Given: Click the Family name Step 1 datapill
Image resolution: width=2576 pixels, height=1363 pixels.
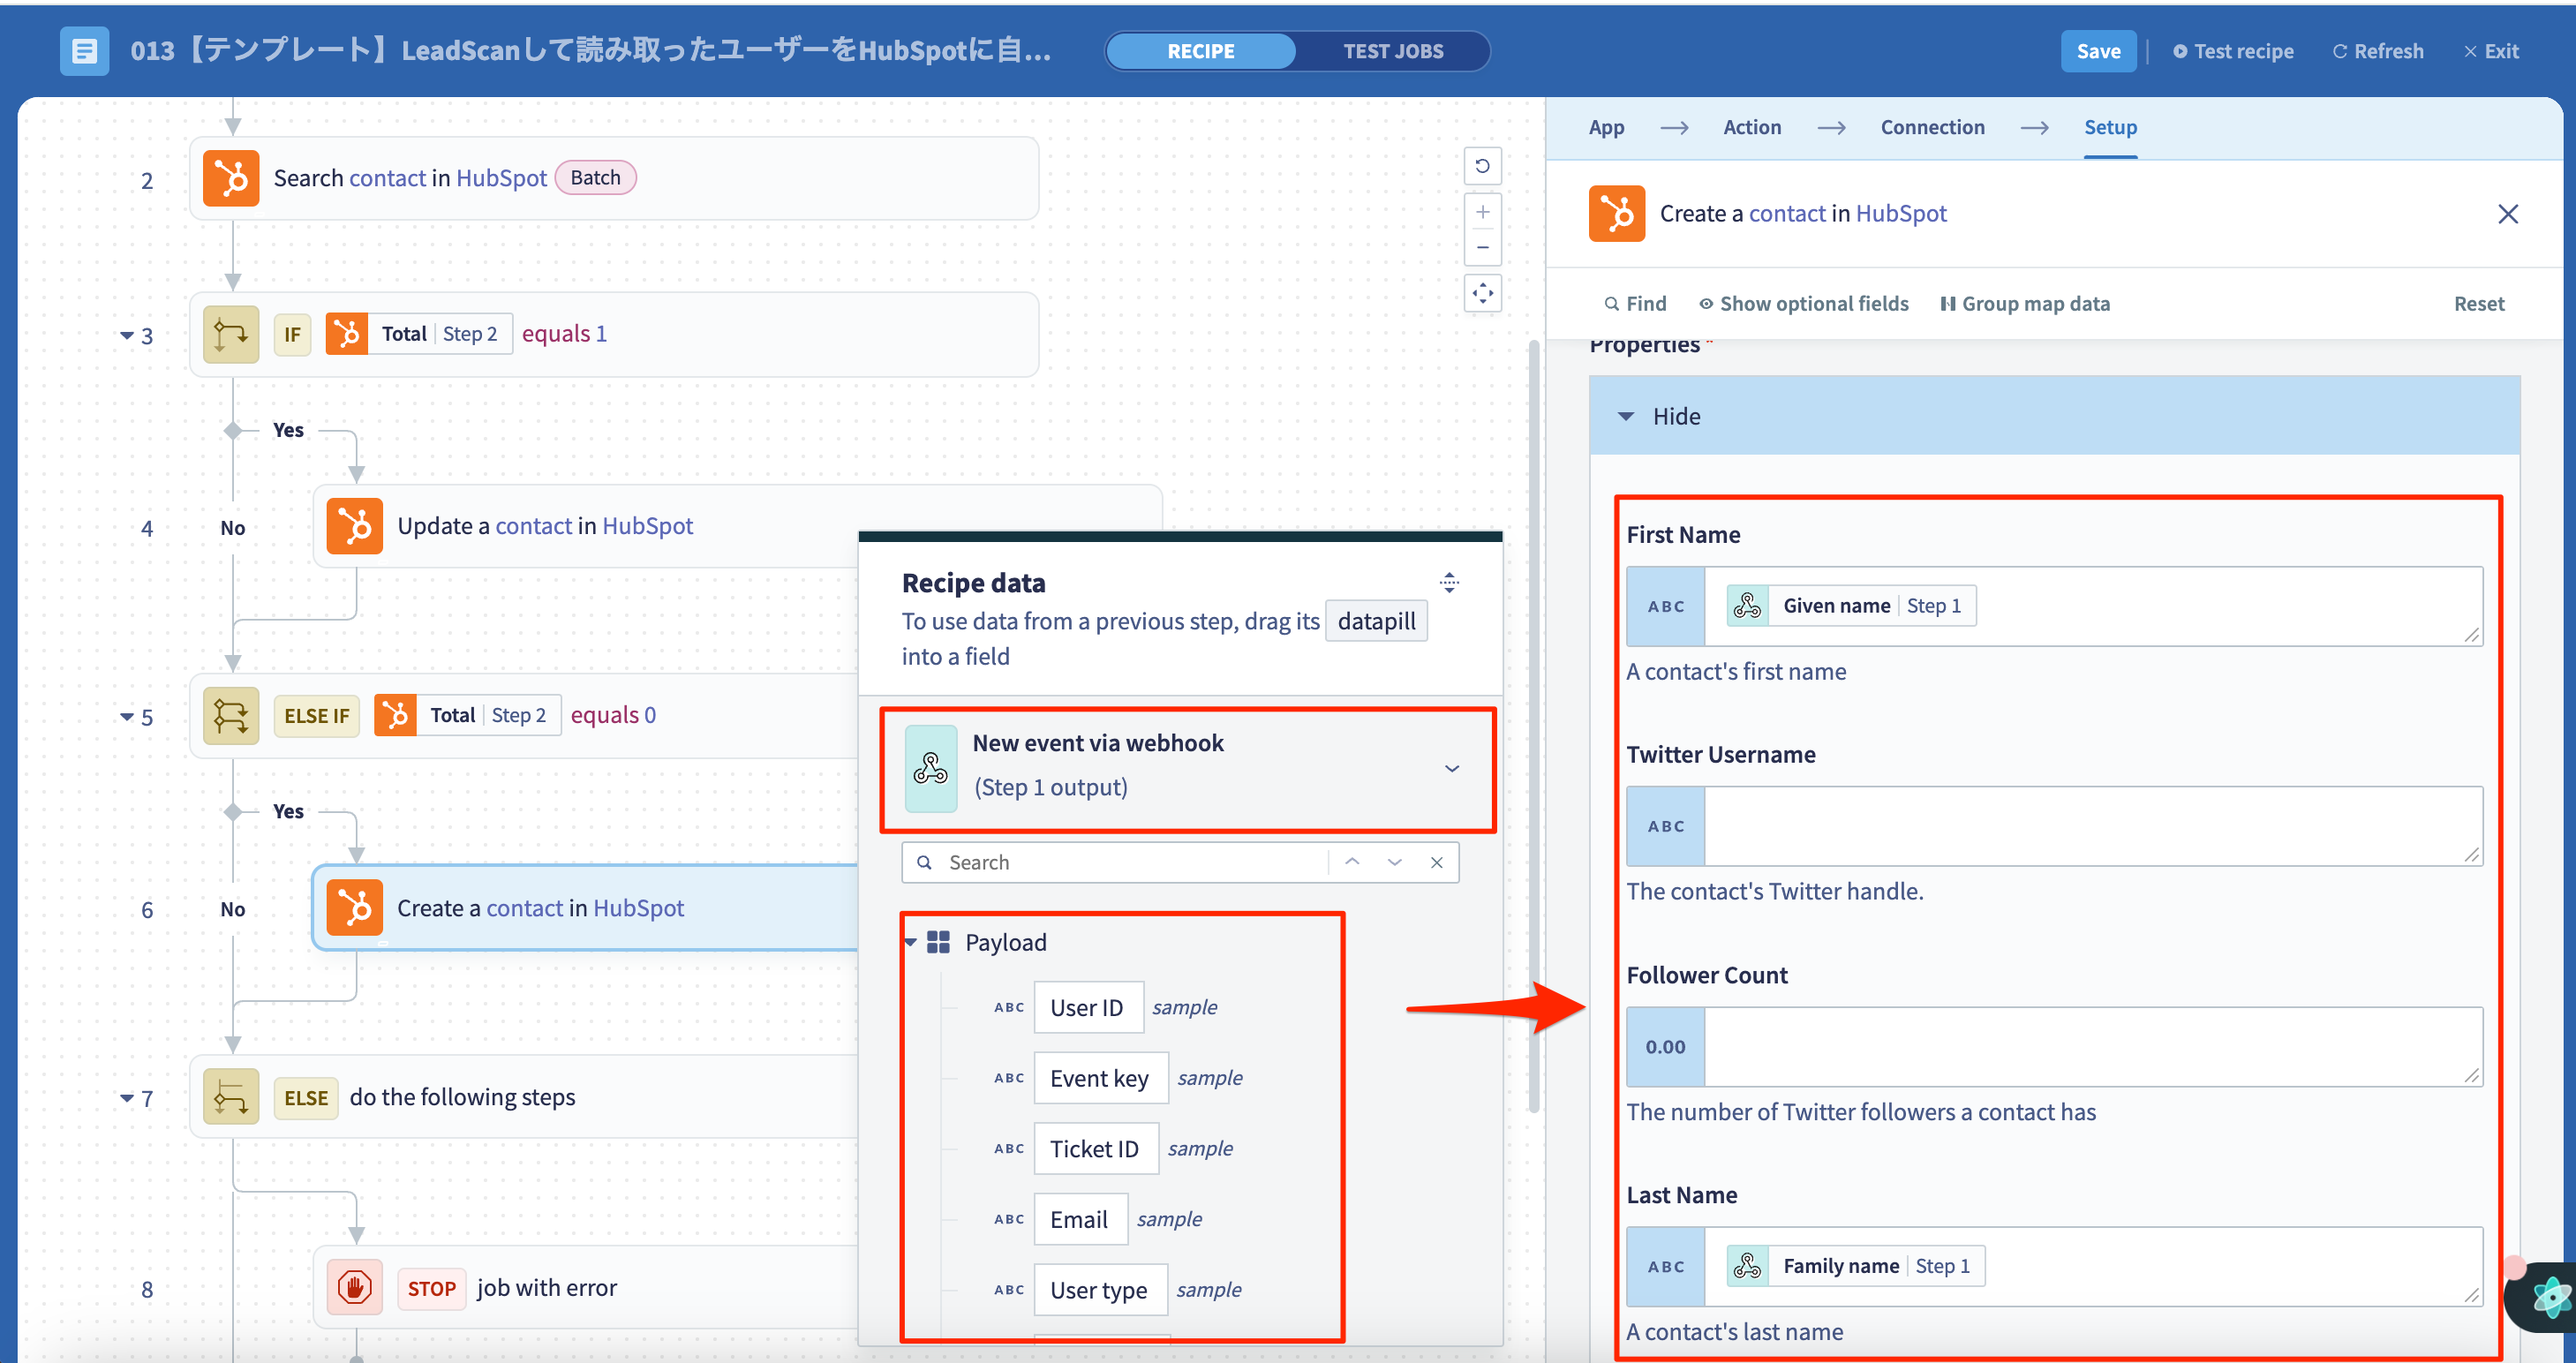Looking at the screenshot, I should (1855, 1266).
